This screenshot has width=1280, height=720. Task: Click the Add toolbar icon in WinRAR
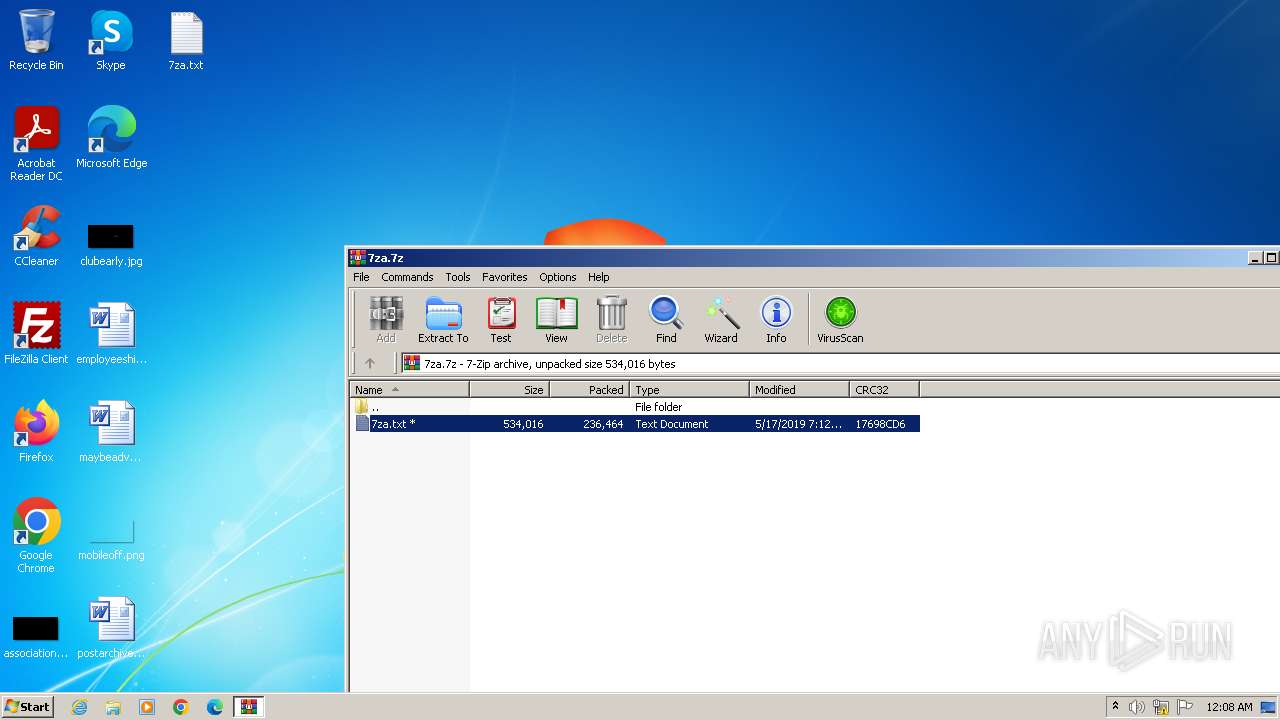[x=386, y=320]
